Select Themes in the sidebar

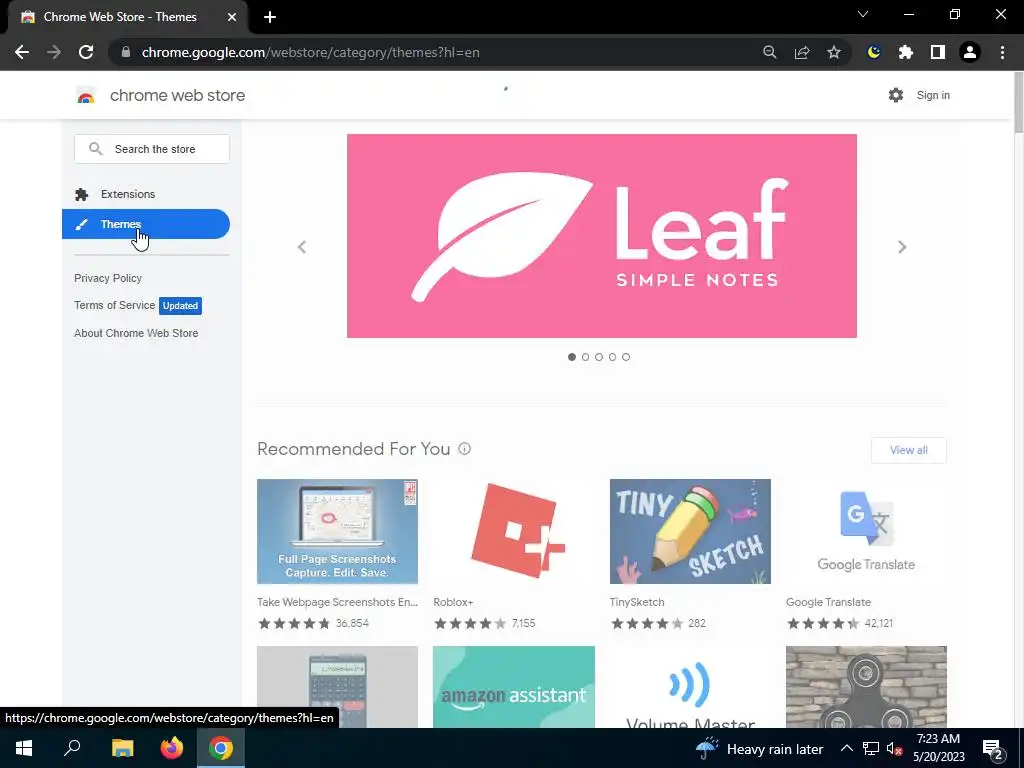(x=146, y=224)
